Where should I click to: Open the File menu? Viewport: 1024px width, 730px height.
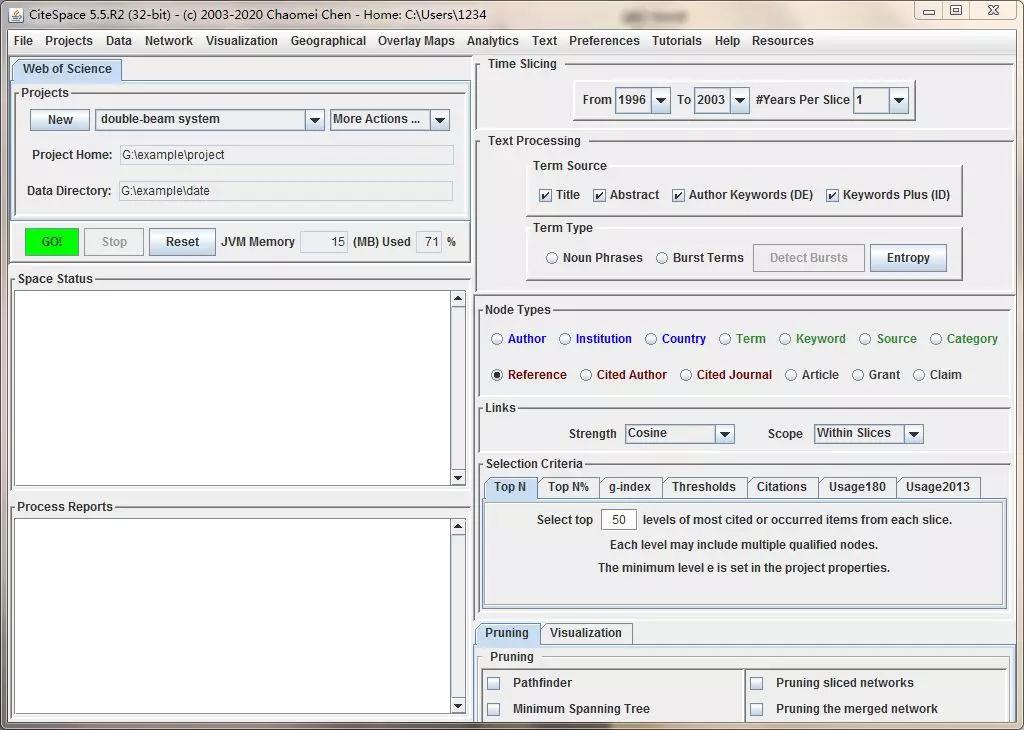tap(23, 40)
